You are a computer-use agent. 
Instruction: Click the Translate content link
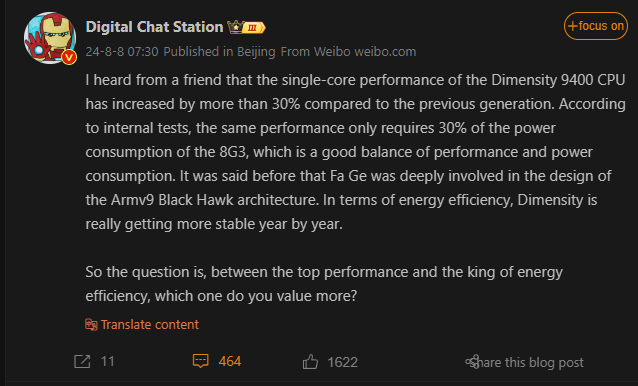click(x=149, y=325)
